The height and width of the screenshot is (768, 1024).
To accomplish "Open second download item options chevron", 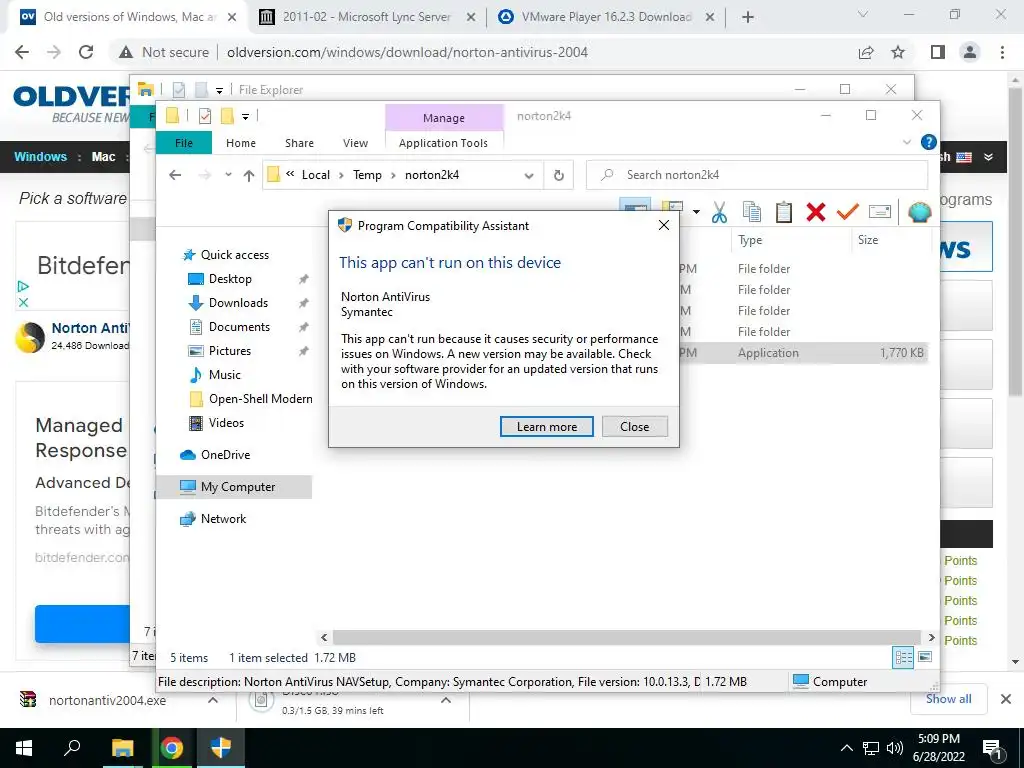I will [x=446, y=700].
